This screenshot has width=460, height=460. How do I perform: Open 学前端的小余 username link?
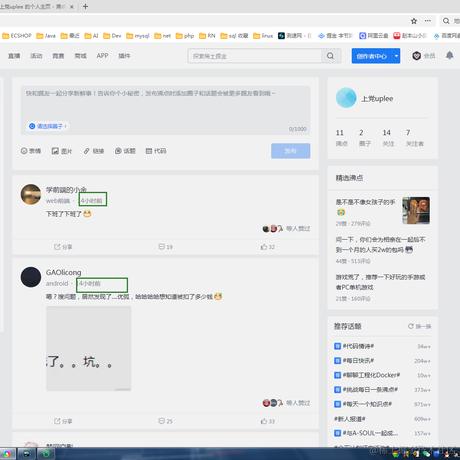click(66, 190)
